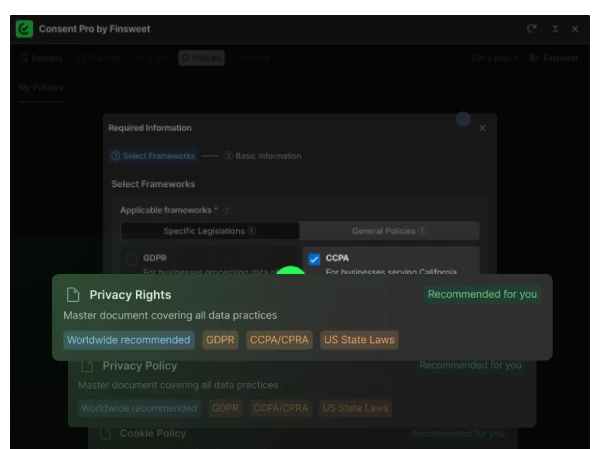
Task: Open the Logs tab
Action: coord(152,58)
